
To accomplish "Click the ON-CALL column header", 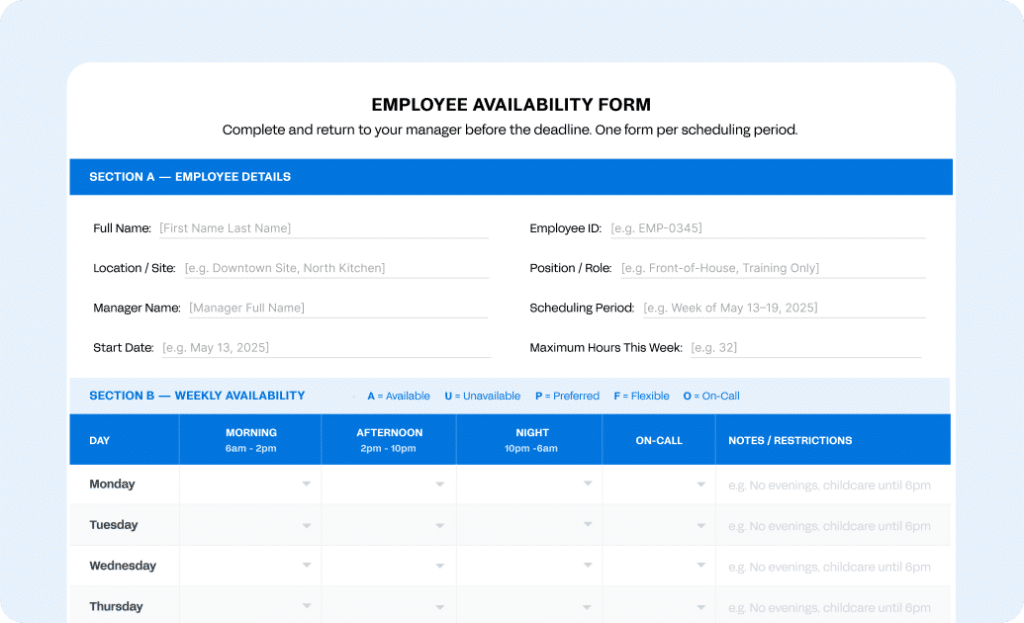I will pos(659,440).
